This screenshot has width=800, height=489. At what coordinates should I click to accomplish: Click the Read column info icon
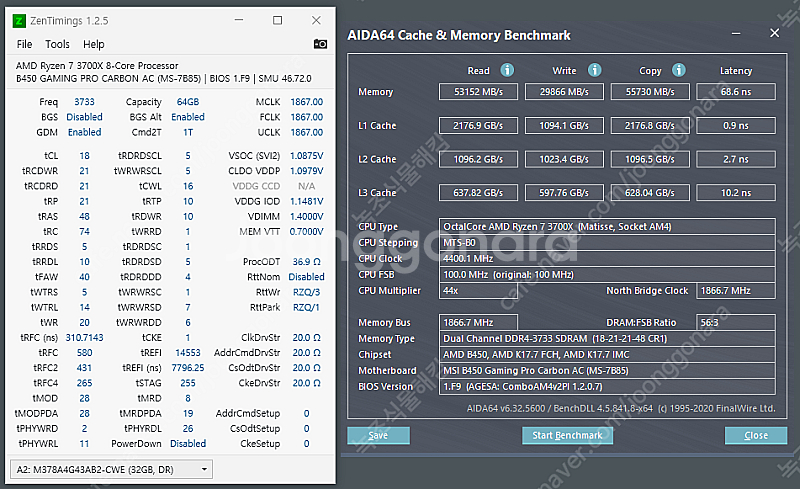click(x=507, y=70)
